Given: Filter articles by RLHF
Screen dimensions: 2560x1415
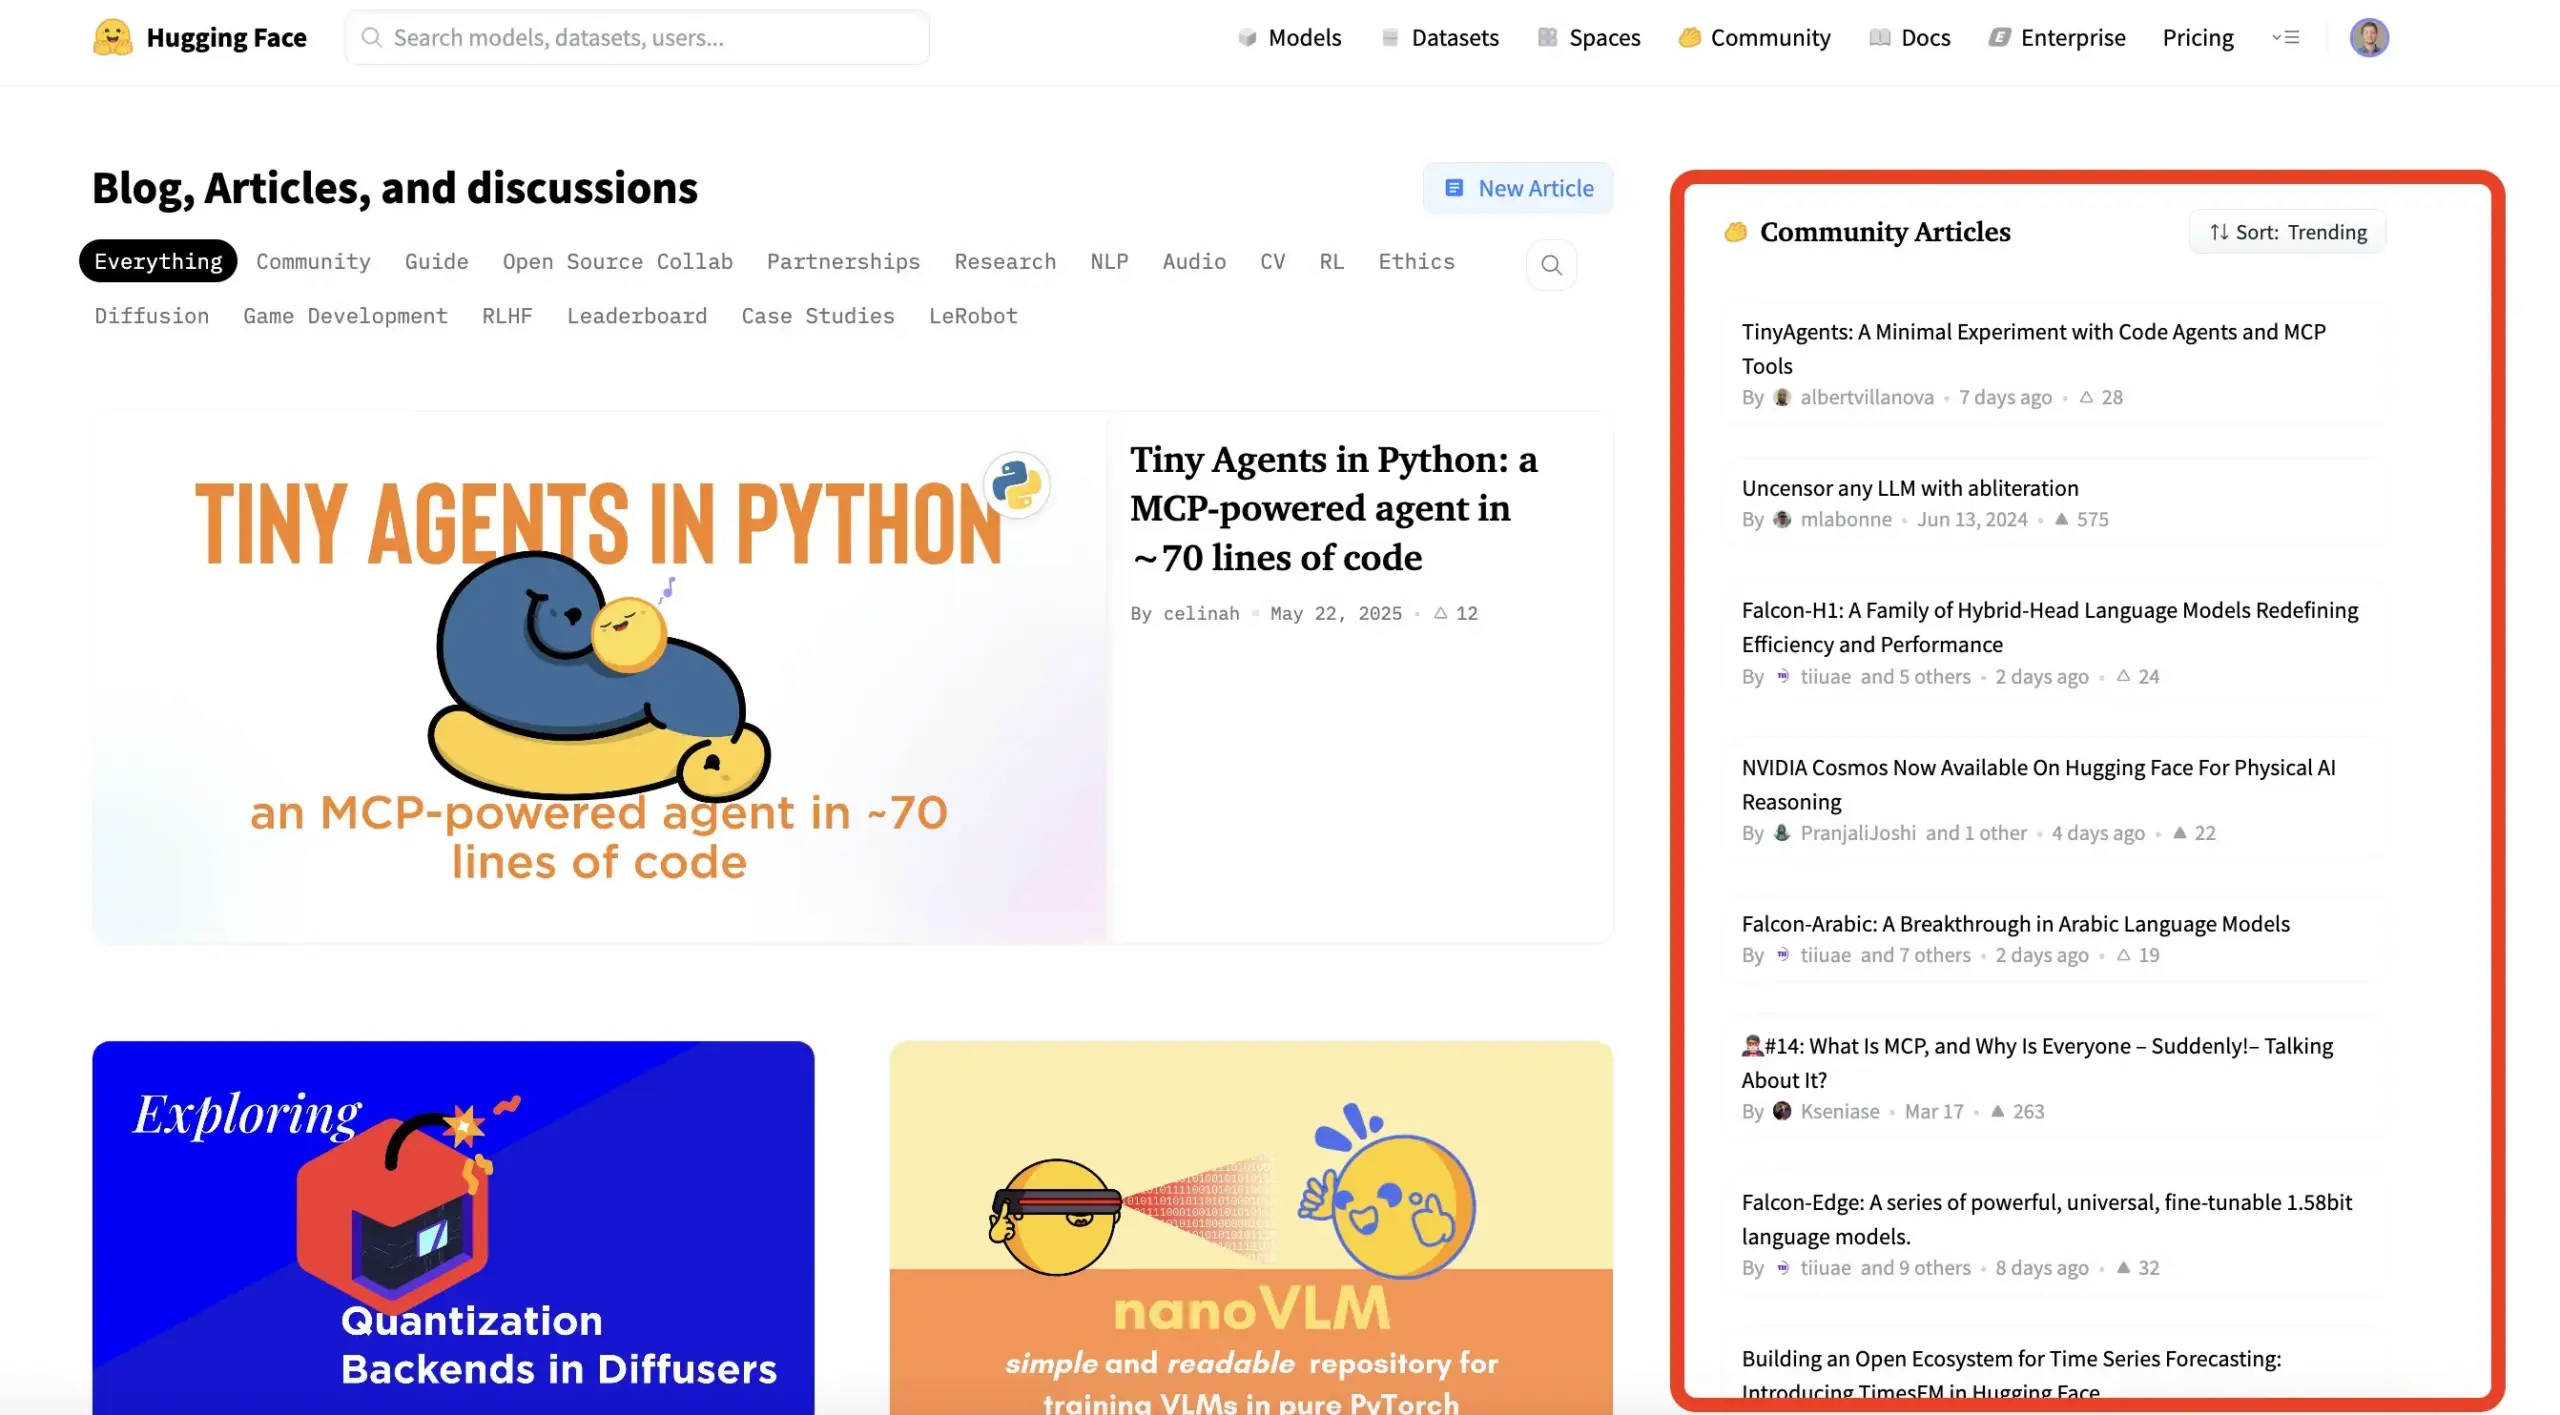Looking at the screenshot, I should 507,316.
